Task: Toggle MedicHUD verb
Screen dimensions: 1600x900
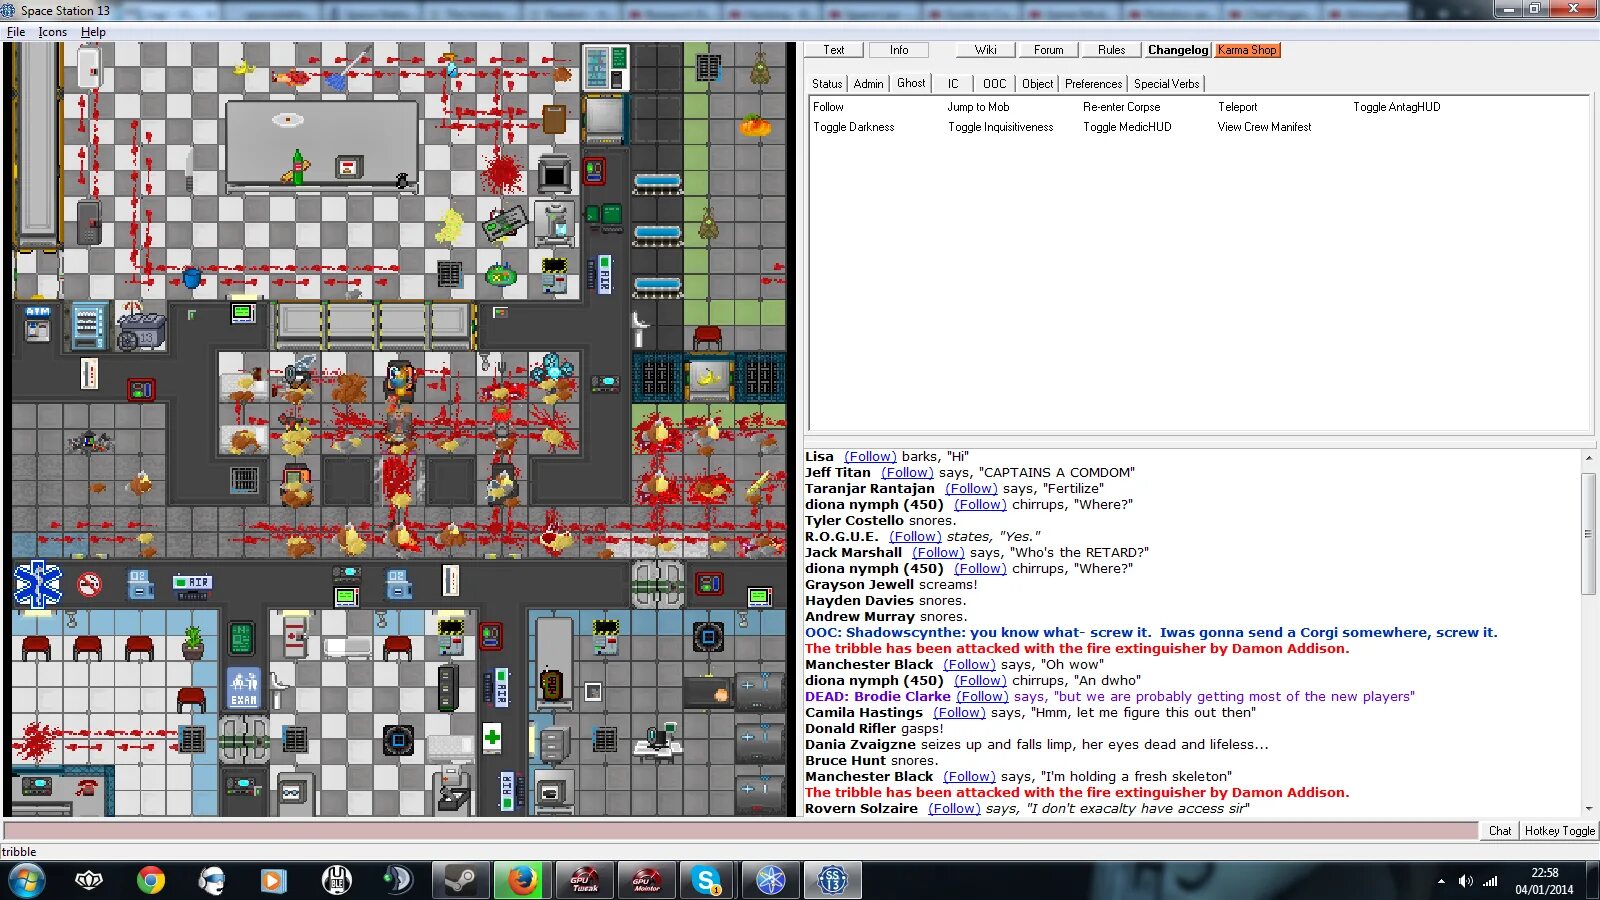Action: pyautogui.click(x=1127, y=127)
